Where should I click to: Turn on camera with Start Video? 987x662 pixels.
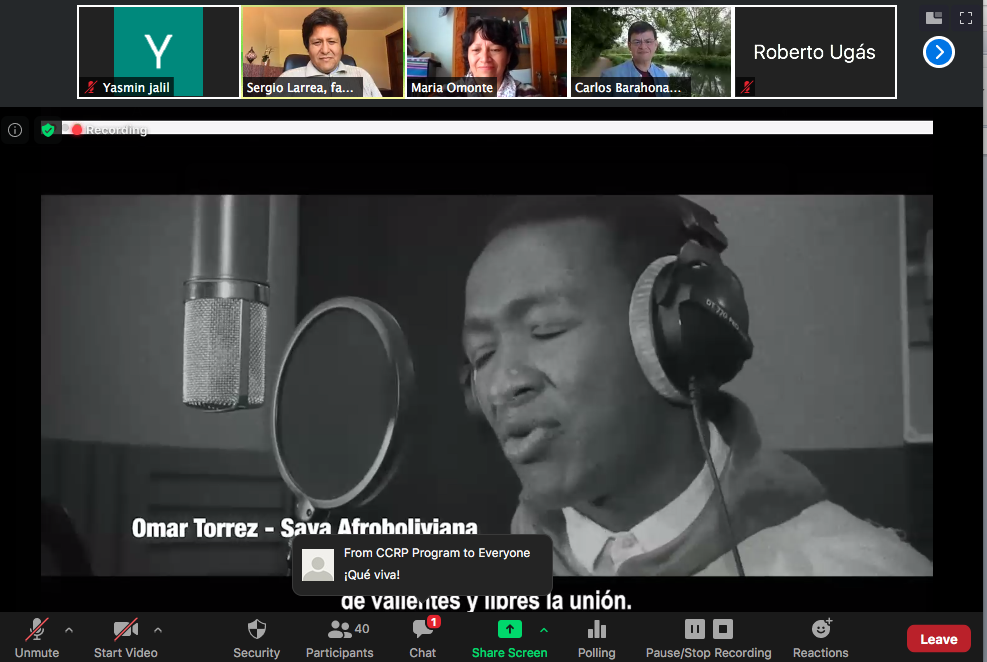[x=125, y=630]
